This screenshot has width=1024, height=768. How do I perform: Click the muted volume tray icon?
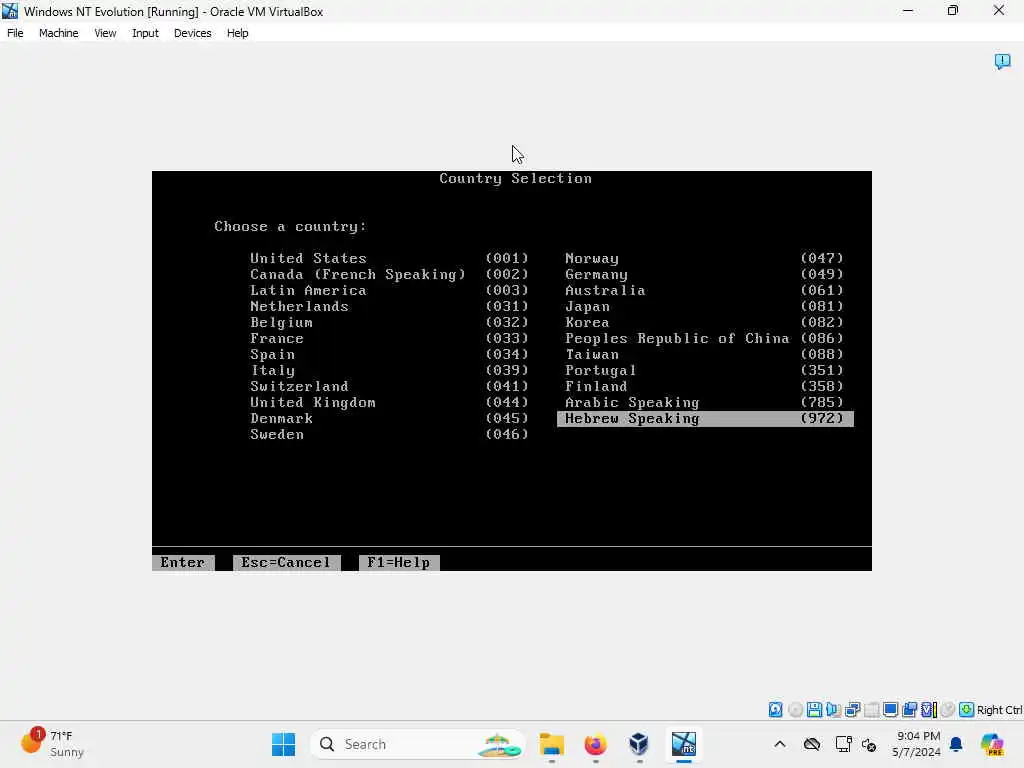pos(869,744)
